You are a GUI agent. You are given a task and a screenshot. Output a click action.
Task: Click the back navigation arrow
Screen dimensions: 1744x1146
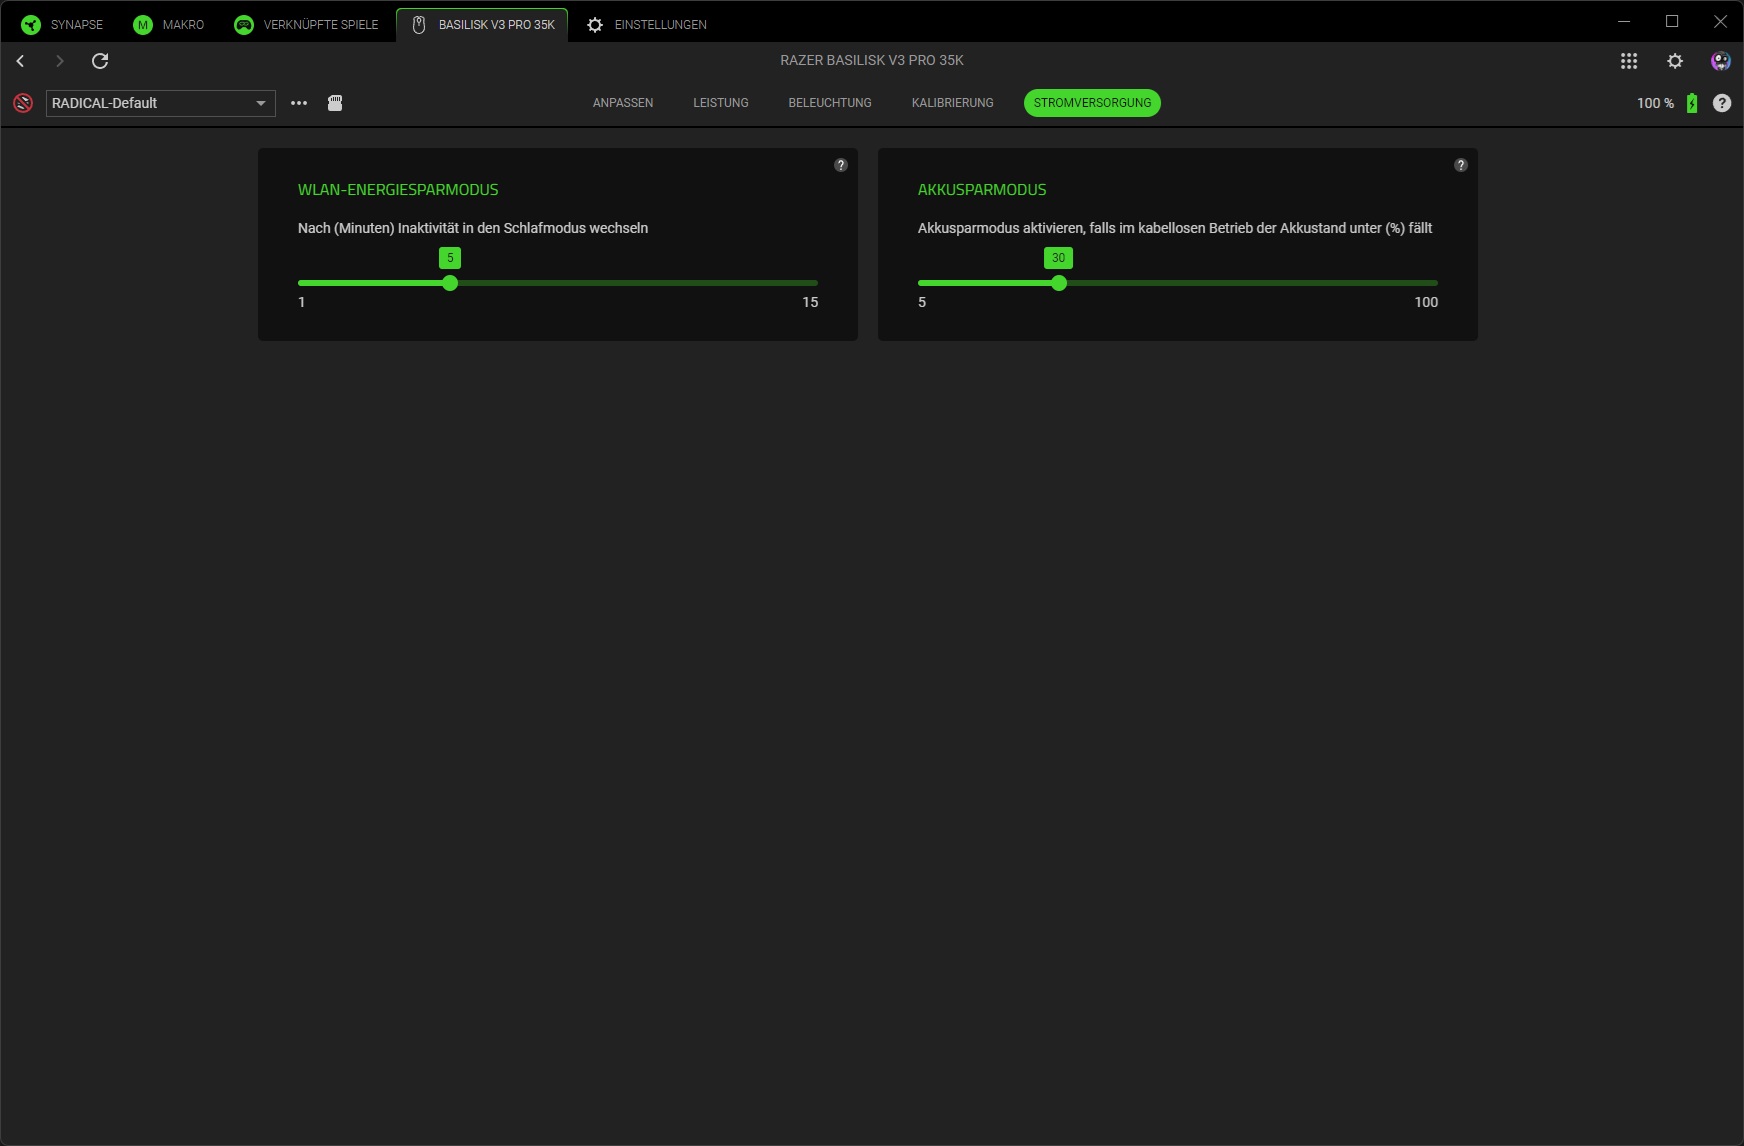click(x=20, y=61)
